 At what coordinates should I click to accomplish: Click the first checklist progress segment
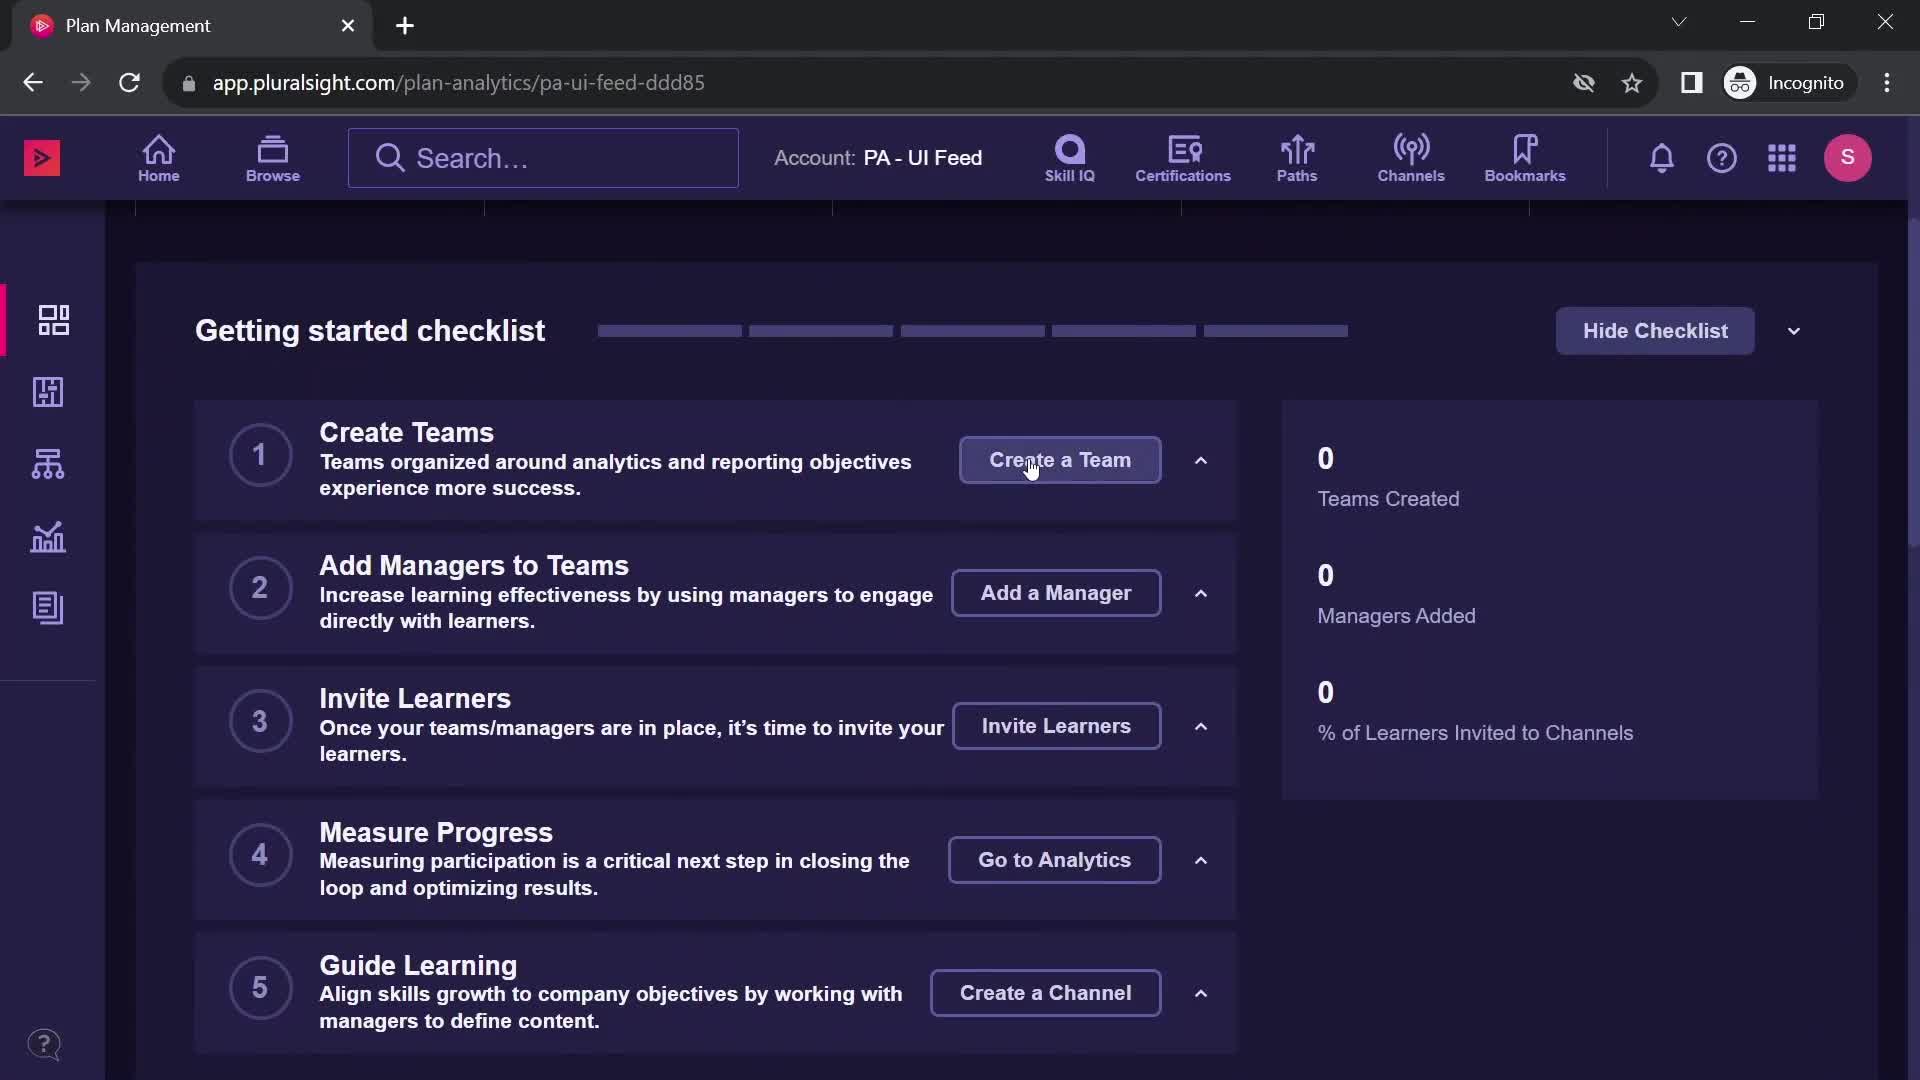click(670, 331)
